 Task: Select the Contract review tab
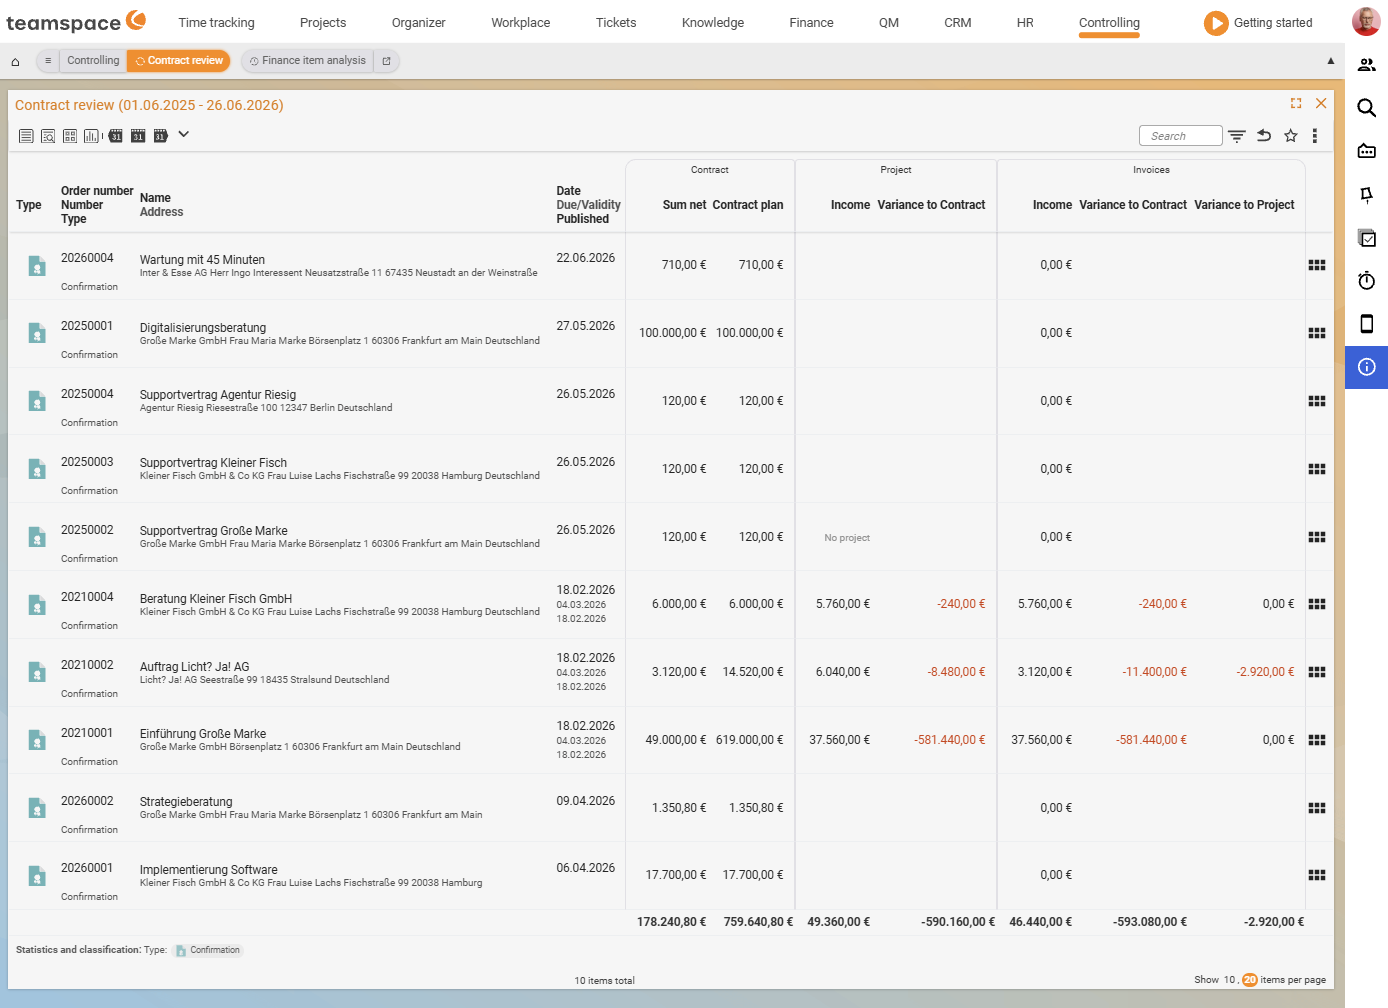coord(179,61)
